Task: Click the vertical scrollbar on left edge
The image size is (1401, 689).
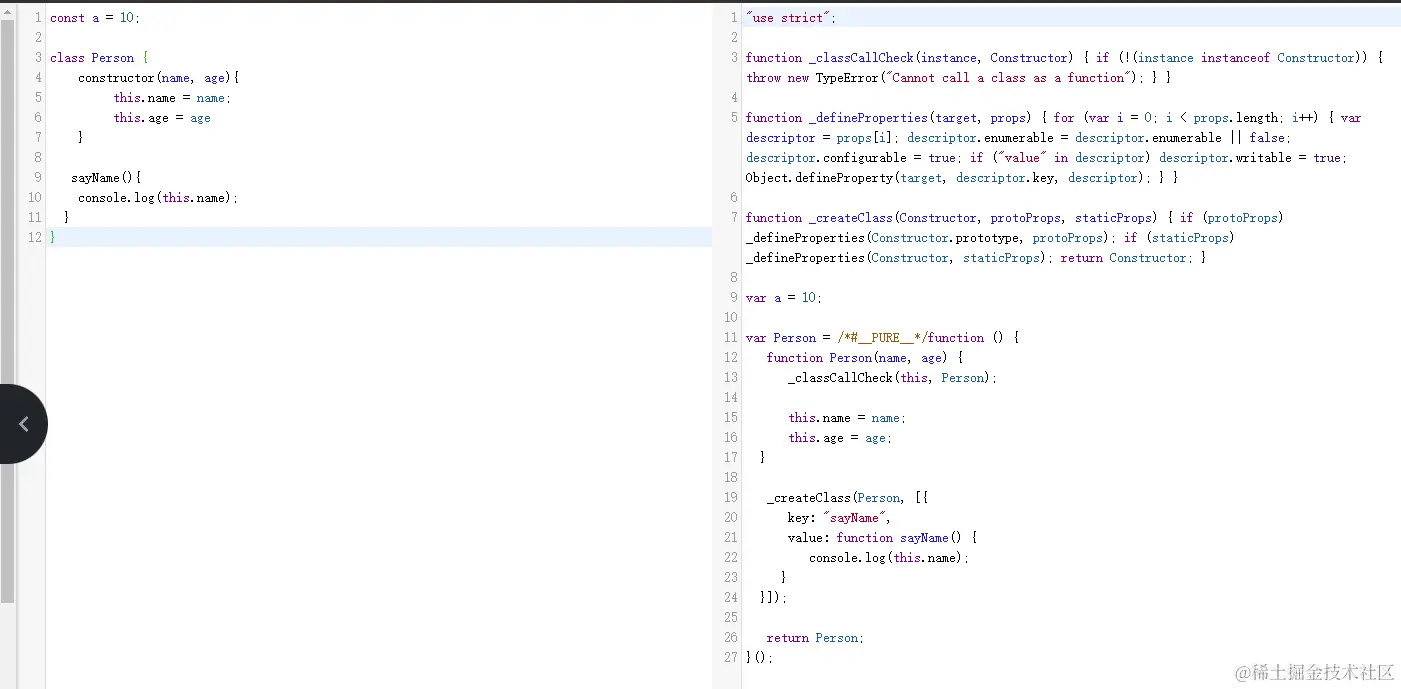Action: click(x=7, y=310)
